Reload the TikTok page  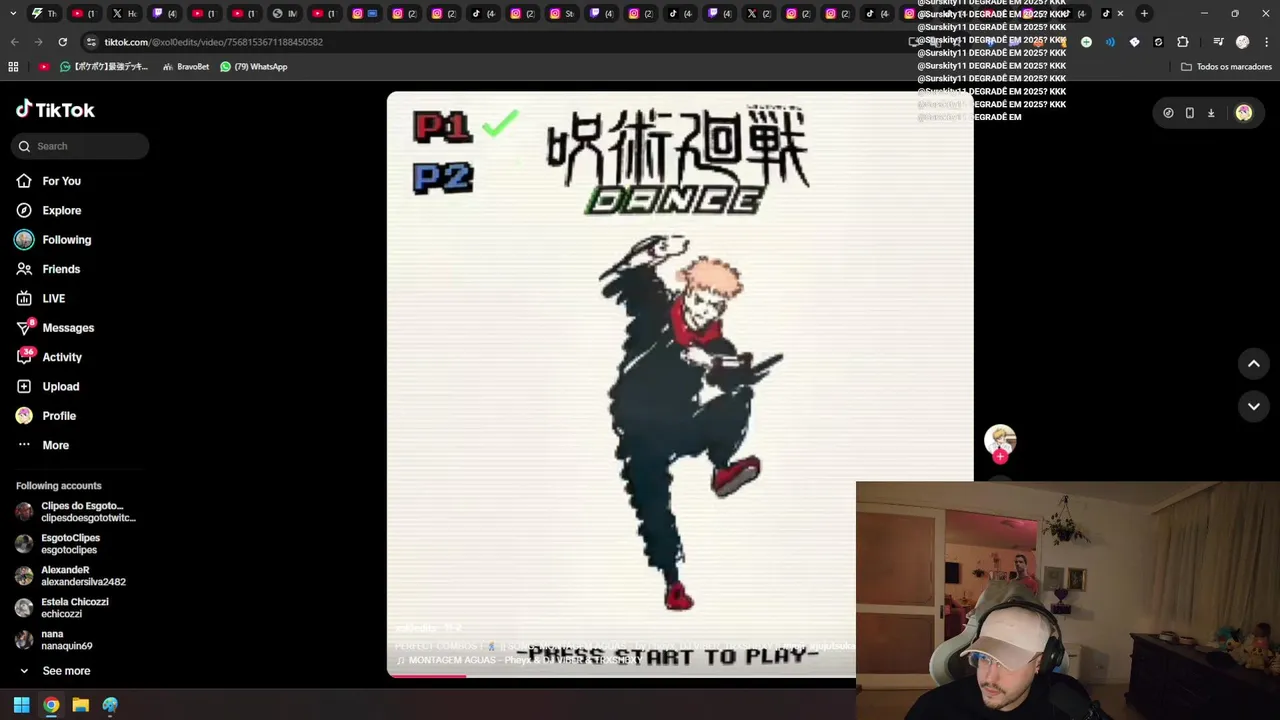coord(63,42)
